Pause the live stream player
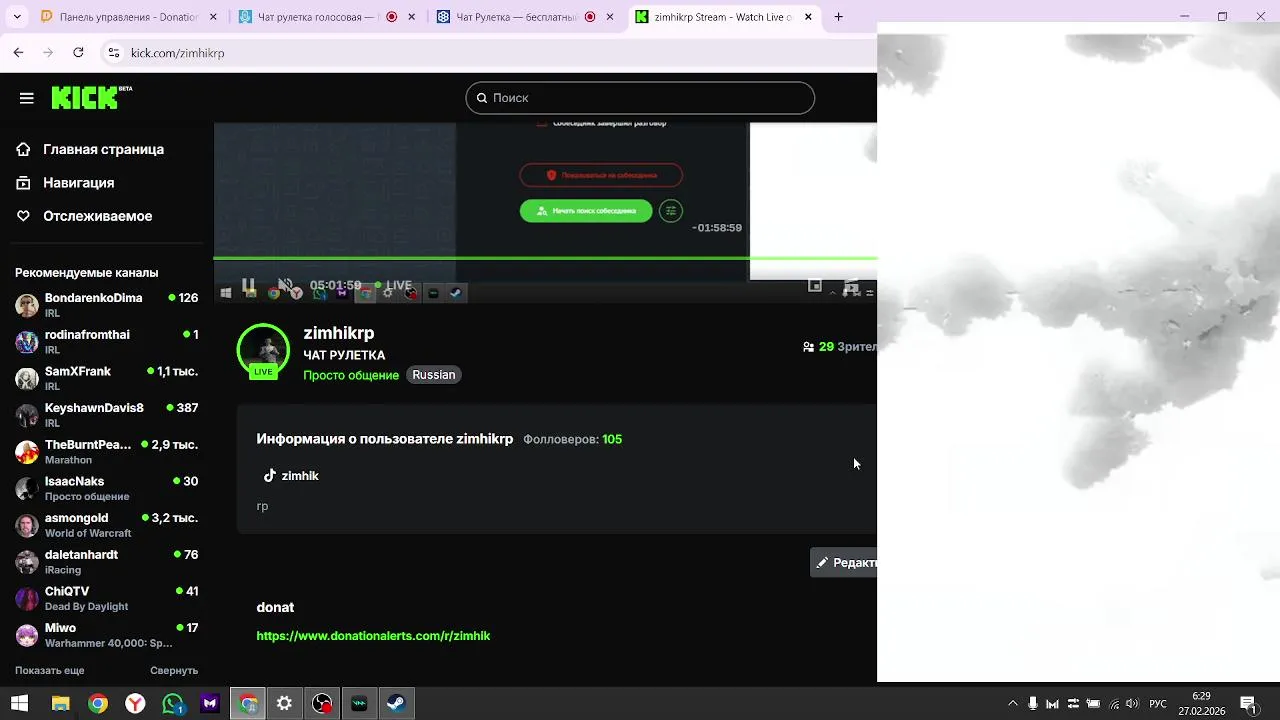Screen dimensions: 1280x720 (x=248, y=286)
